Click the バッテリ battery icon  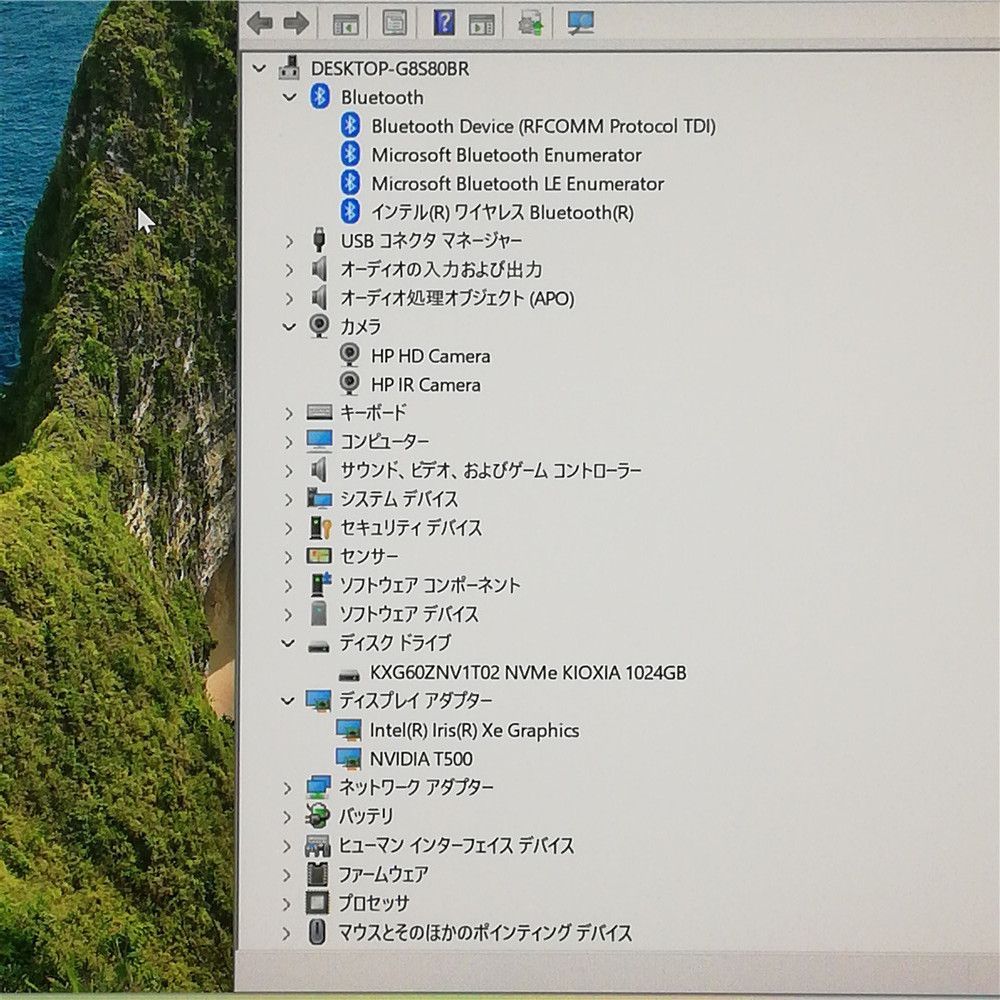(x=318, y=816)
